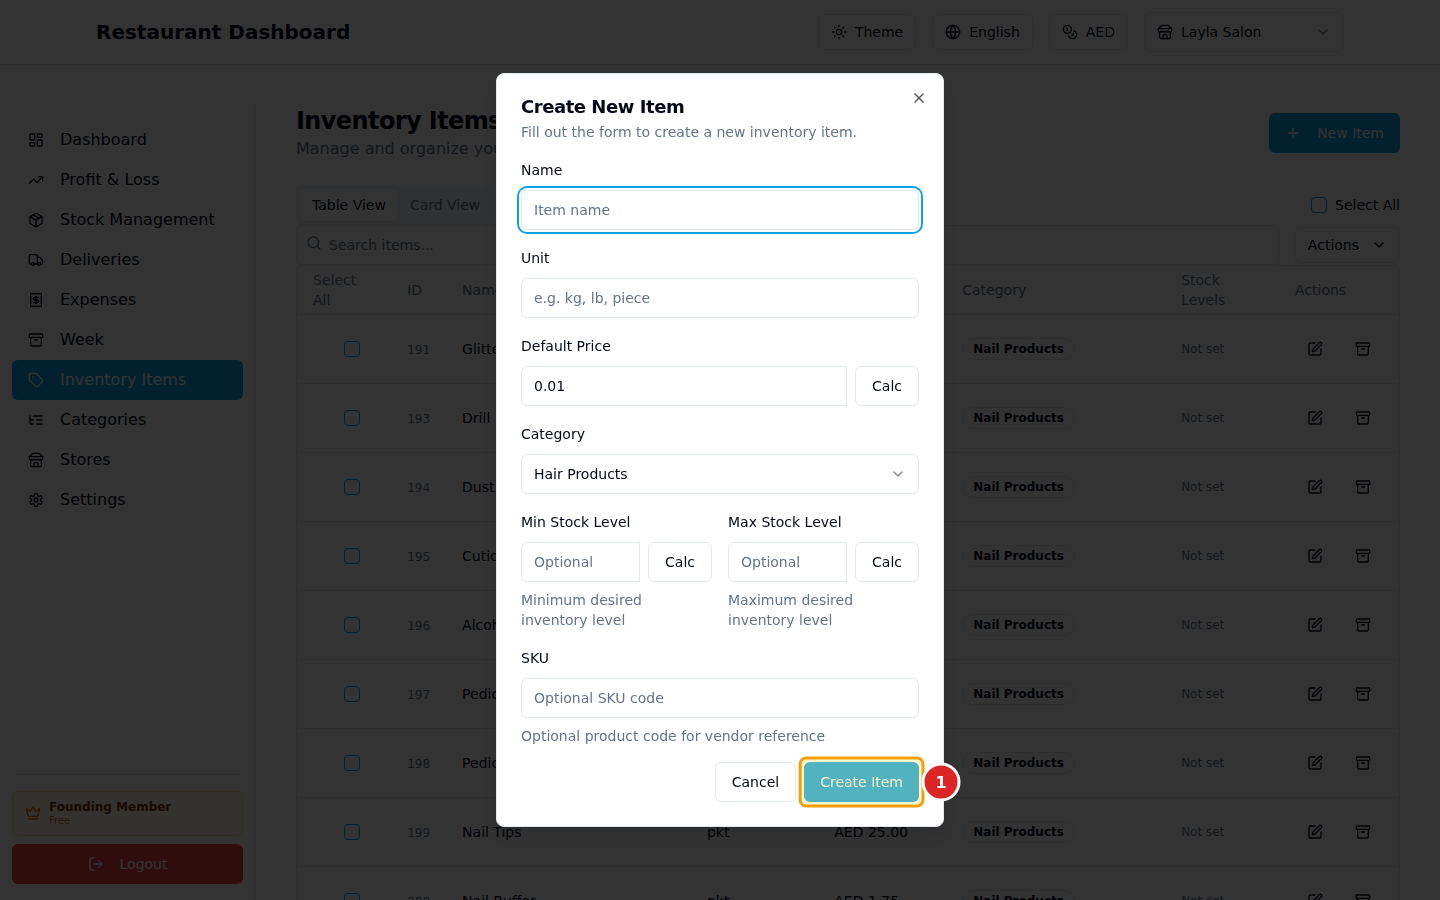This screenshot has width=1440, height=900.
Task: Click the edit icon for item 191
Action: point(1315,349)
